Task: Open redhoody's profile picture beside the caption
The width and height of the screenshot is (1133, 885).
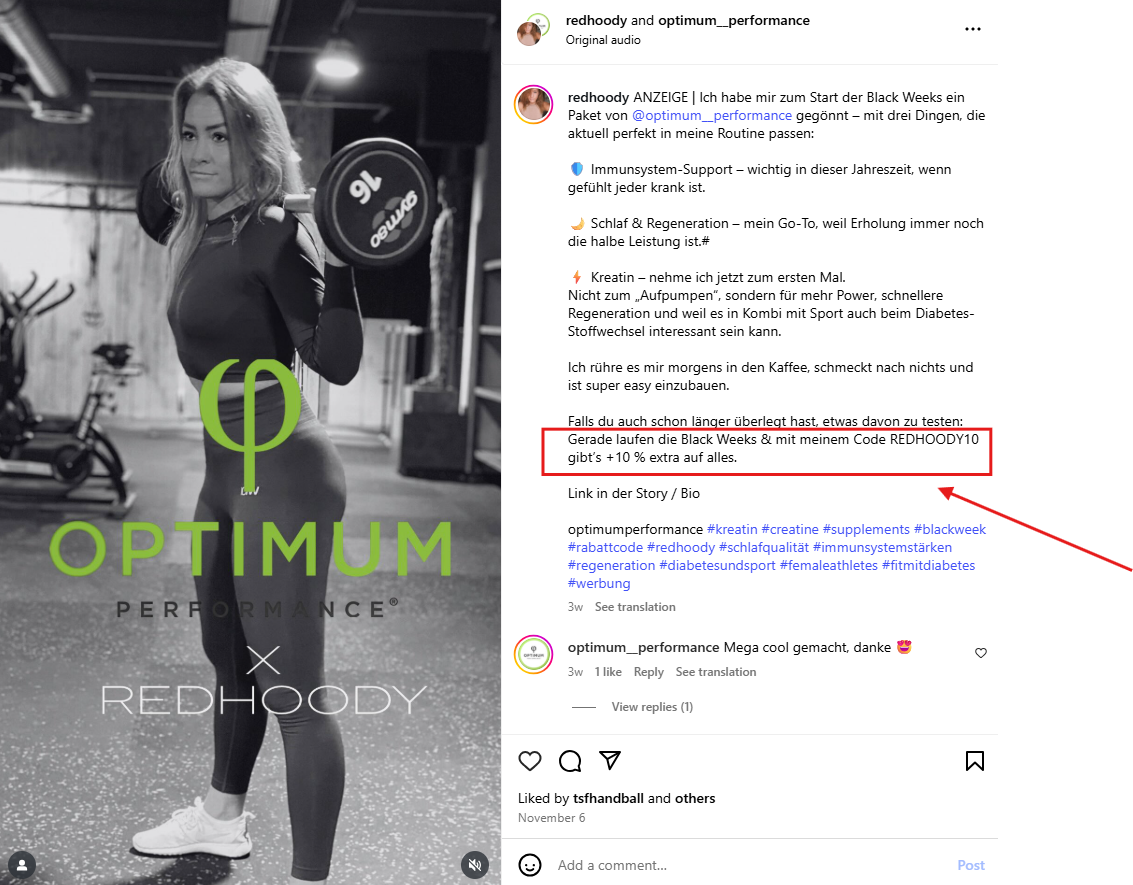Action: click(533, 105)
